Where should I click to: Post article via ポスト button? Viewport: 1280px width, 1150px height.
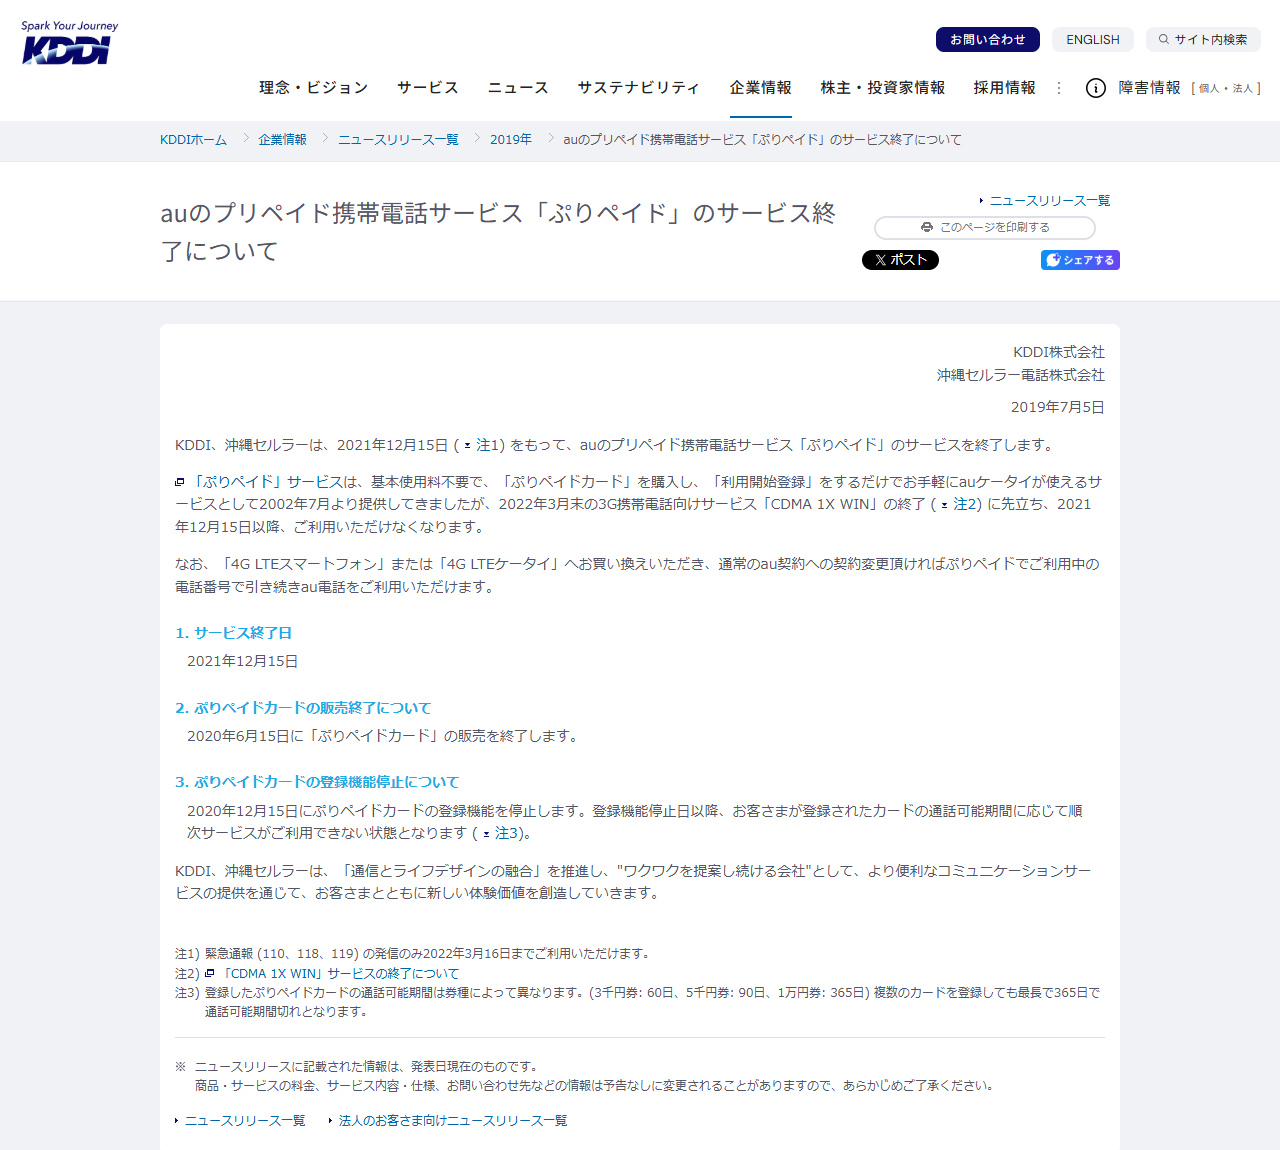tap(900, 260)
